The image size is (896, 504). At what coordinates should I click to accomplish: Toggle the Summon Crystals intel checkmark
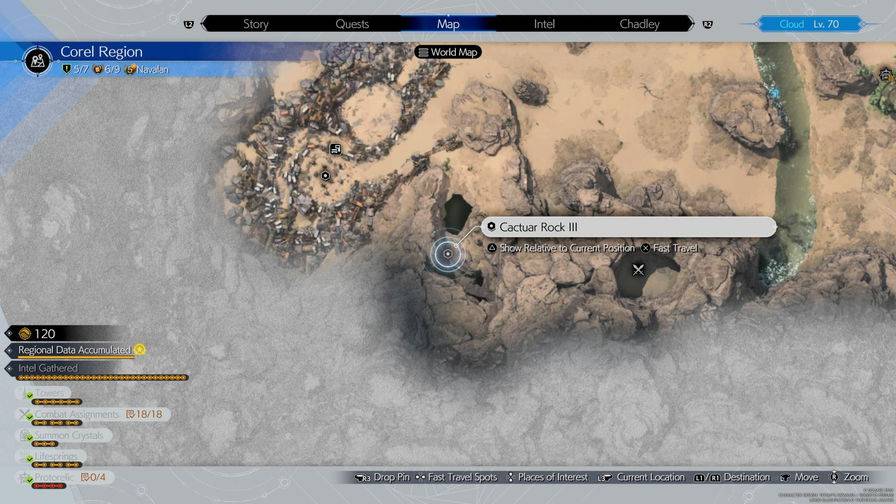click(x=29, y=436)
